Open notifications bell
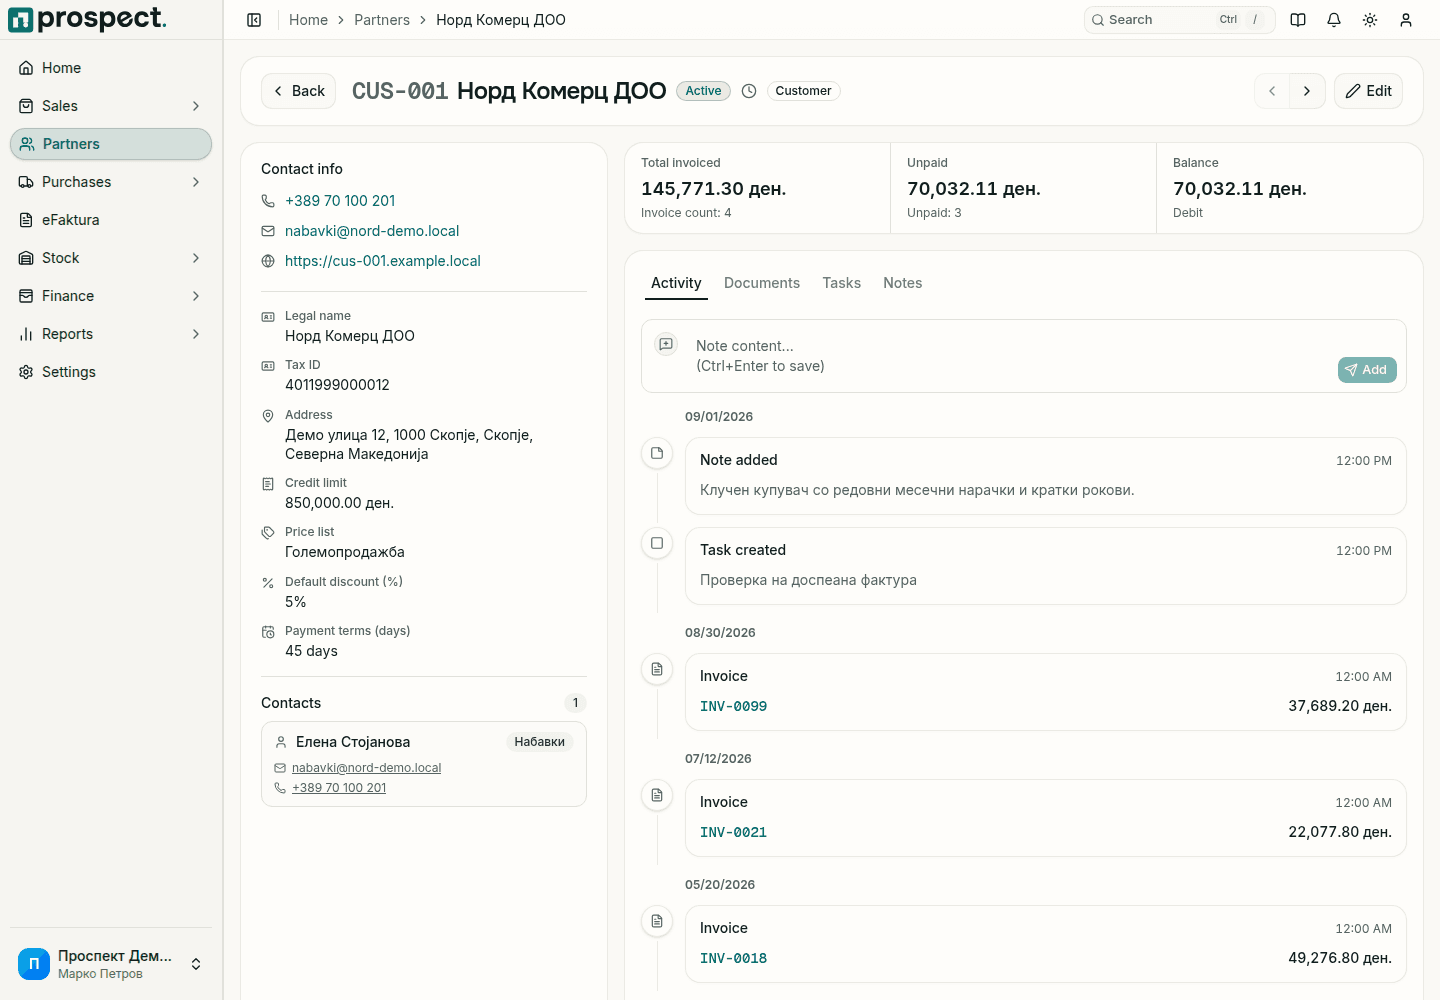This screenshot has height=1000, width=1440. pyautogui.click(x=1334, y=20)
